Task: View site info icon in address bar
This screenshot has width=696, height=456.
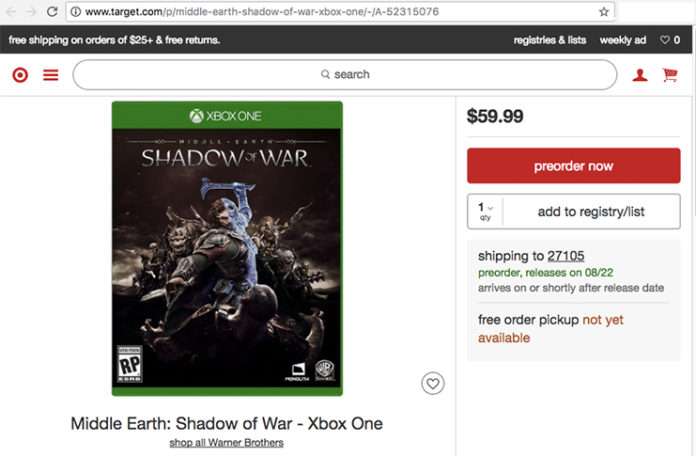Action: click(x=75, y=12)
